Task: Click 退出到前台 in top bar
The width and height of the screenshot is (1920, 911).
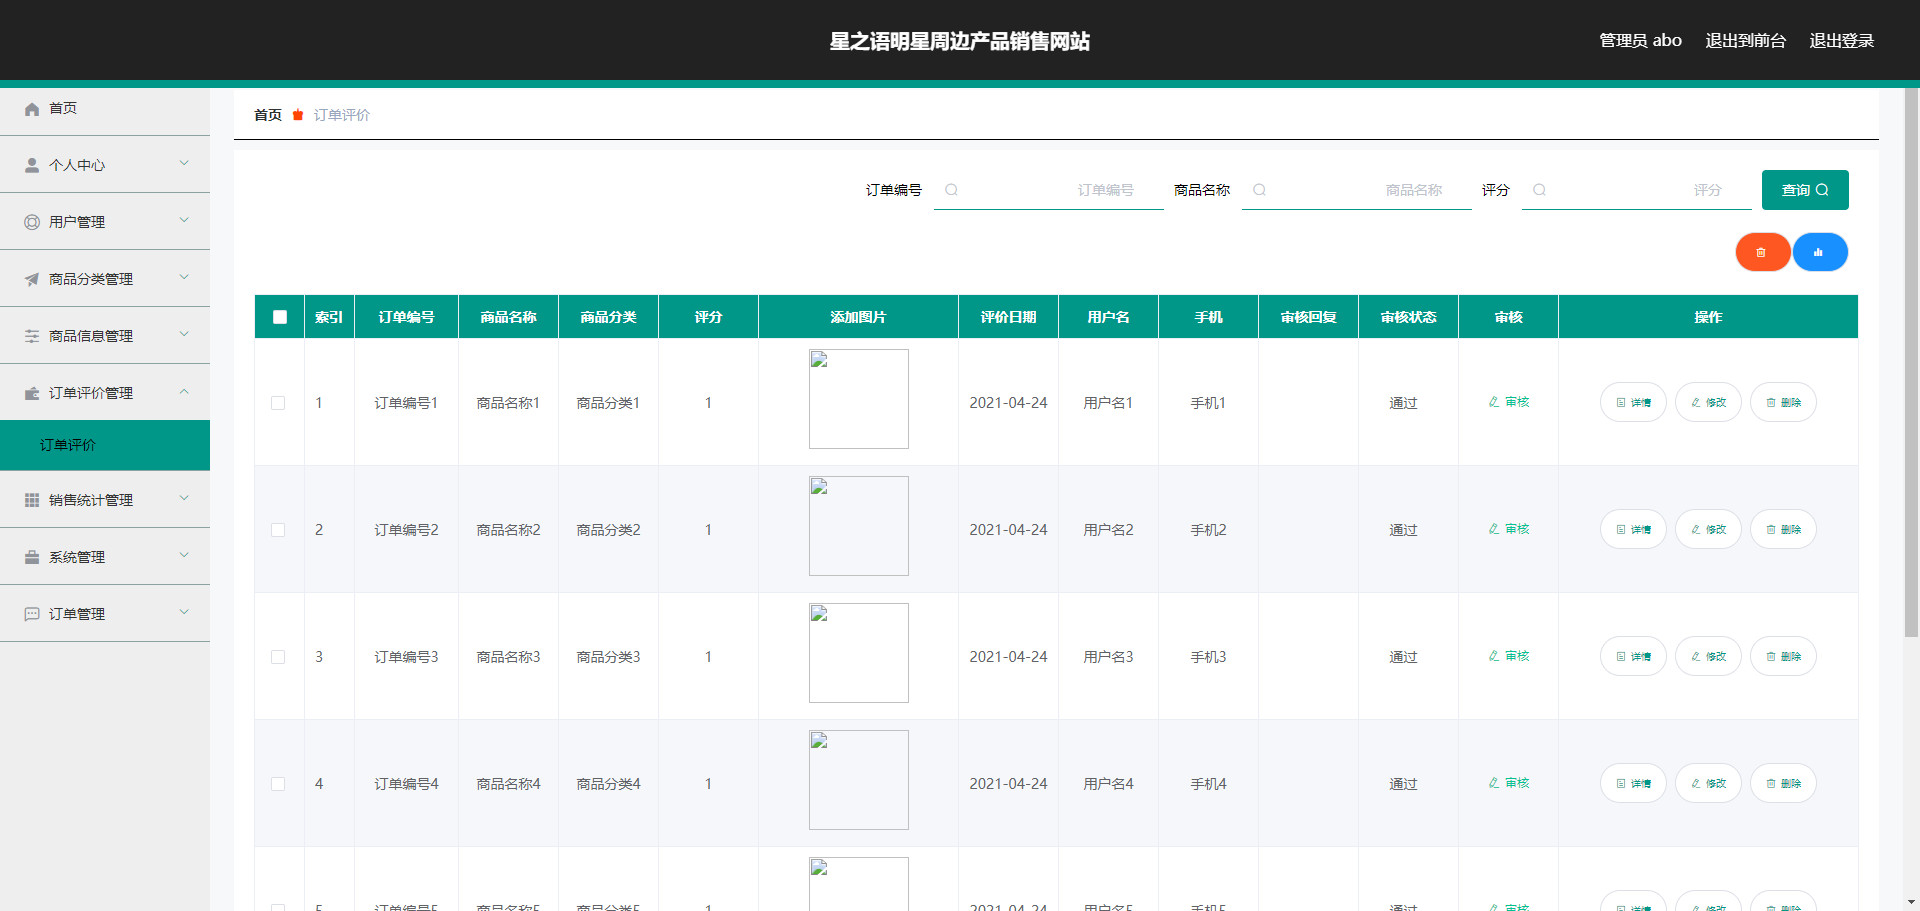Action: click(x=1745, y=41)
